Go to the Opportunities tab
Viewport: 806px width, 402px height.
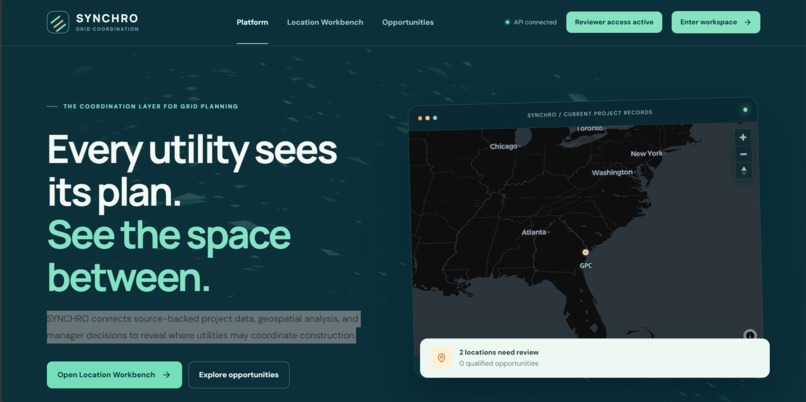408,22
